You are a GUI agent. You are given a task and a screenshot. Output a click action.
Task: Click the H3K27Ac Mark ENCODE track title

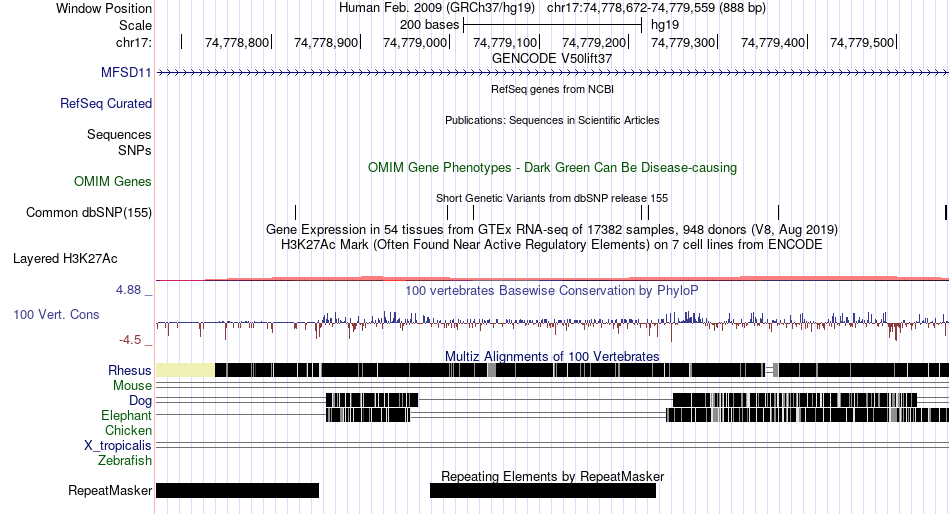[x=552, y=245]
